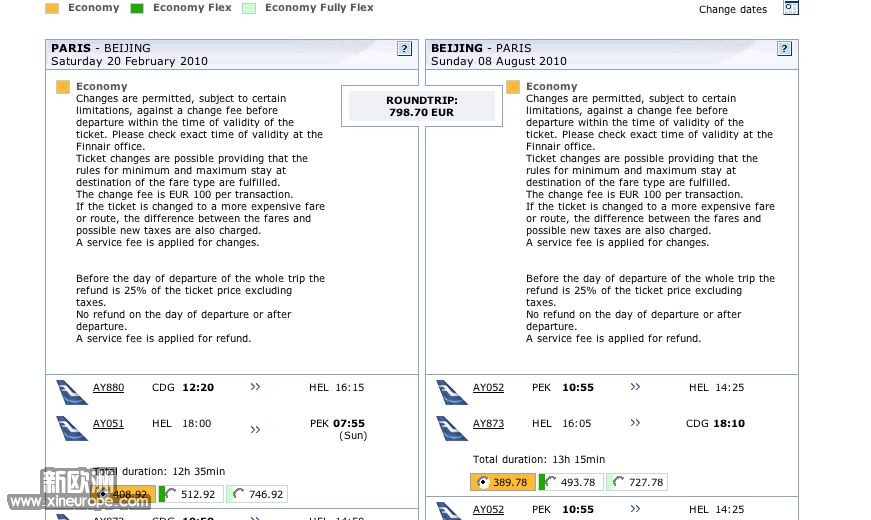The width and height of the screenshot is (871, 520).
Task: Select the 493.78 Economy Flex fare
Action: (552, 482)
